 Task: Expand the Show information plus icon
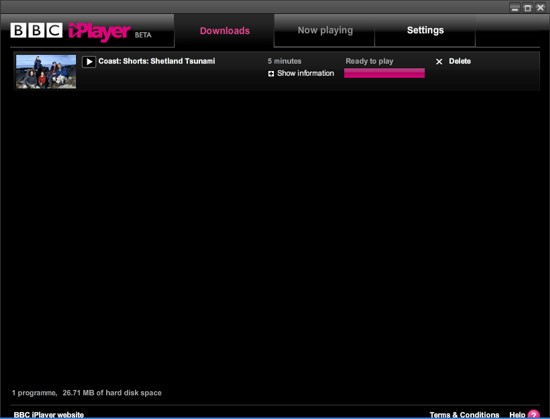click(271, 74)
